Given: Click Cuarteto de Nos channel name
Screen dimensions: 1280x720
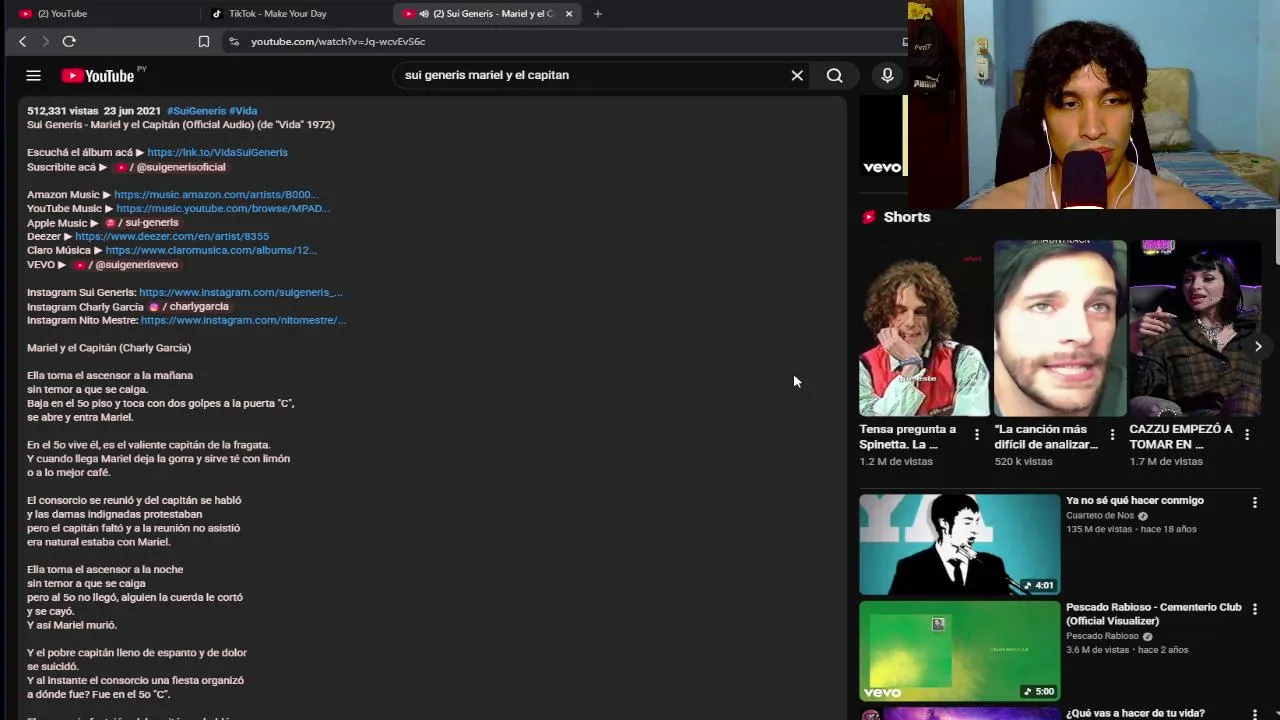Looking at the screenshot, I should point(1099,516).
